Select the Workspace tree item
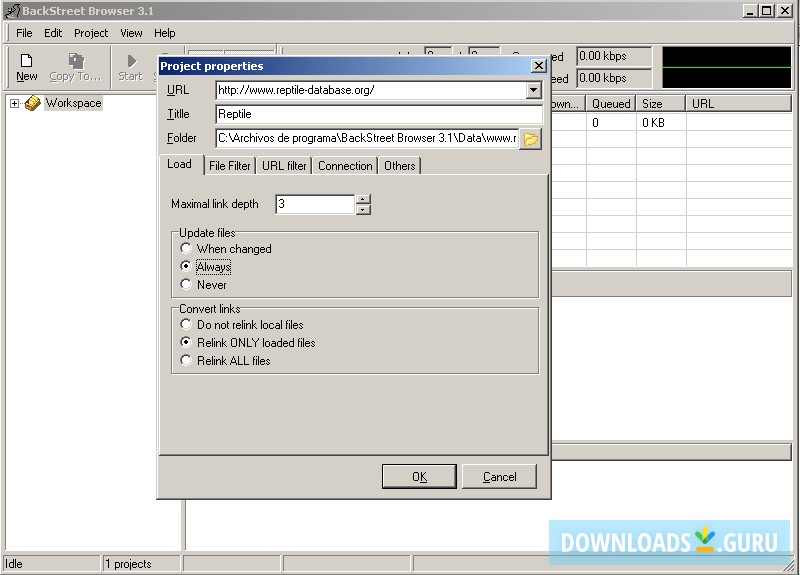This screenshot has width=800, height=575. tap(73, 103)
